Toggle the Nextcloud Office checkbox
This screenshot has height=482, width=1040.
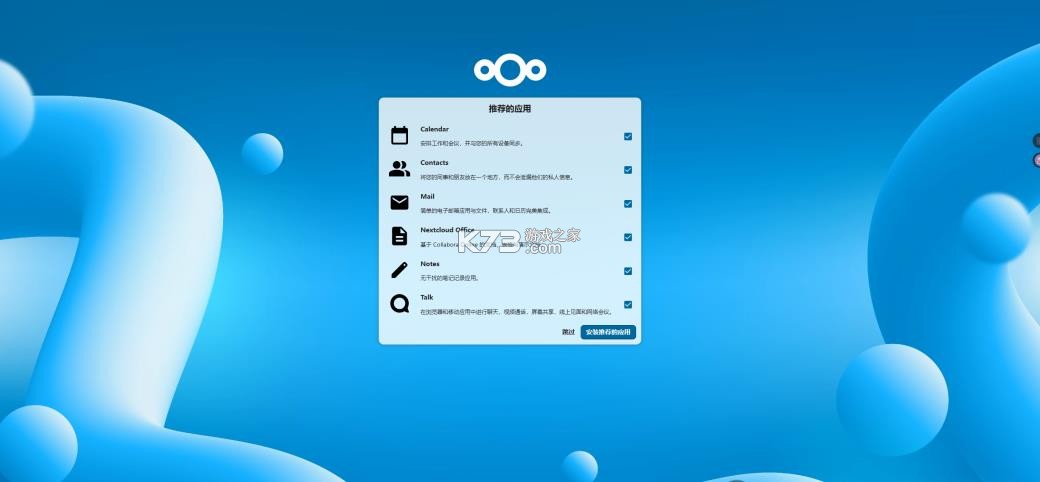point(627,237)
